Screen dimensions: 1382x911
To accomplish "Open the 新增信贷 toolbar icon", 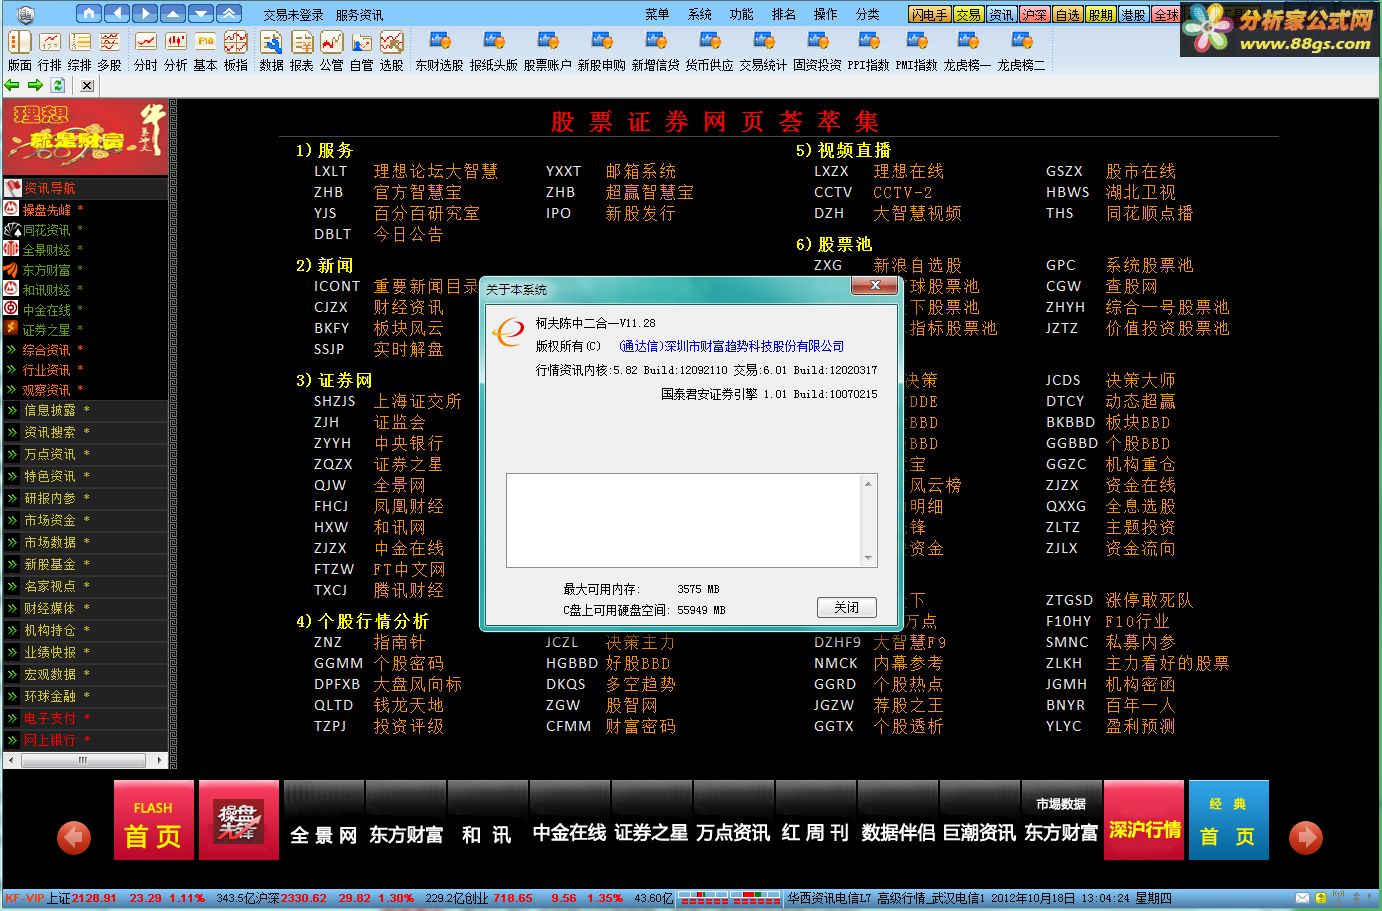I will click(656, 51).
